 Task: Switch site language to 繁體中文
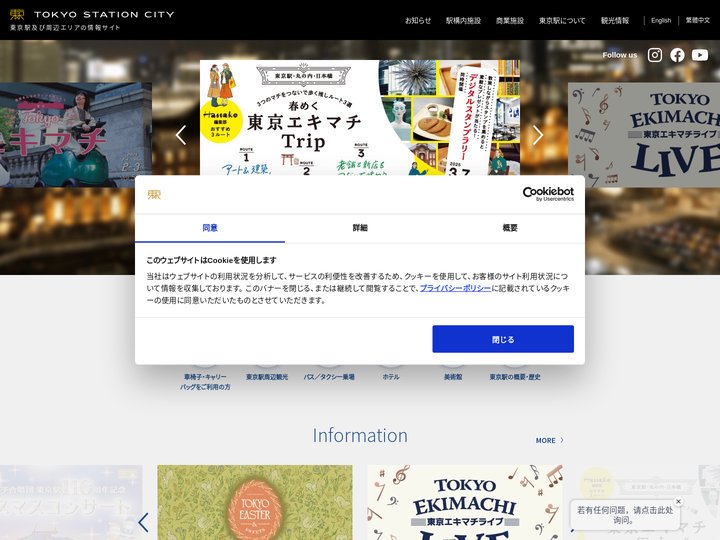(698, 21)
